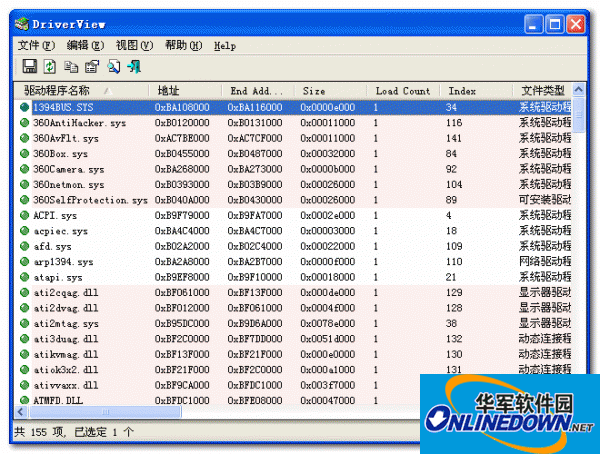Click size 0x0078e000 of ati2mtag.sys
This screenshot has width=600, height=454.
point(328,323)
